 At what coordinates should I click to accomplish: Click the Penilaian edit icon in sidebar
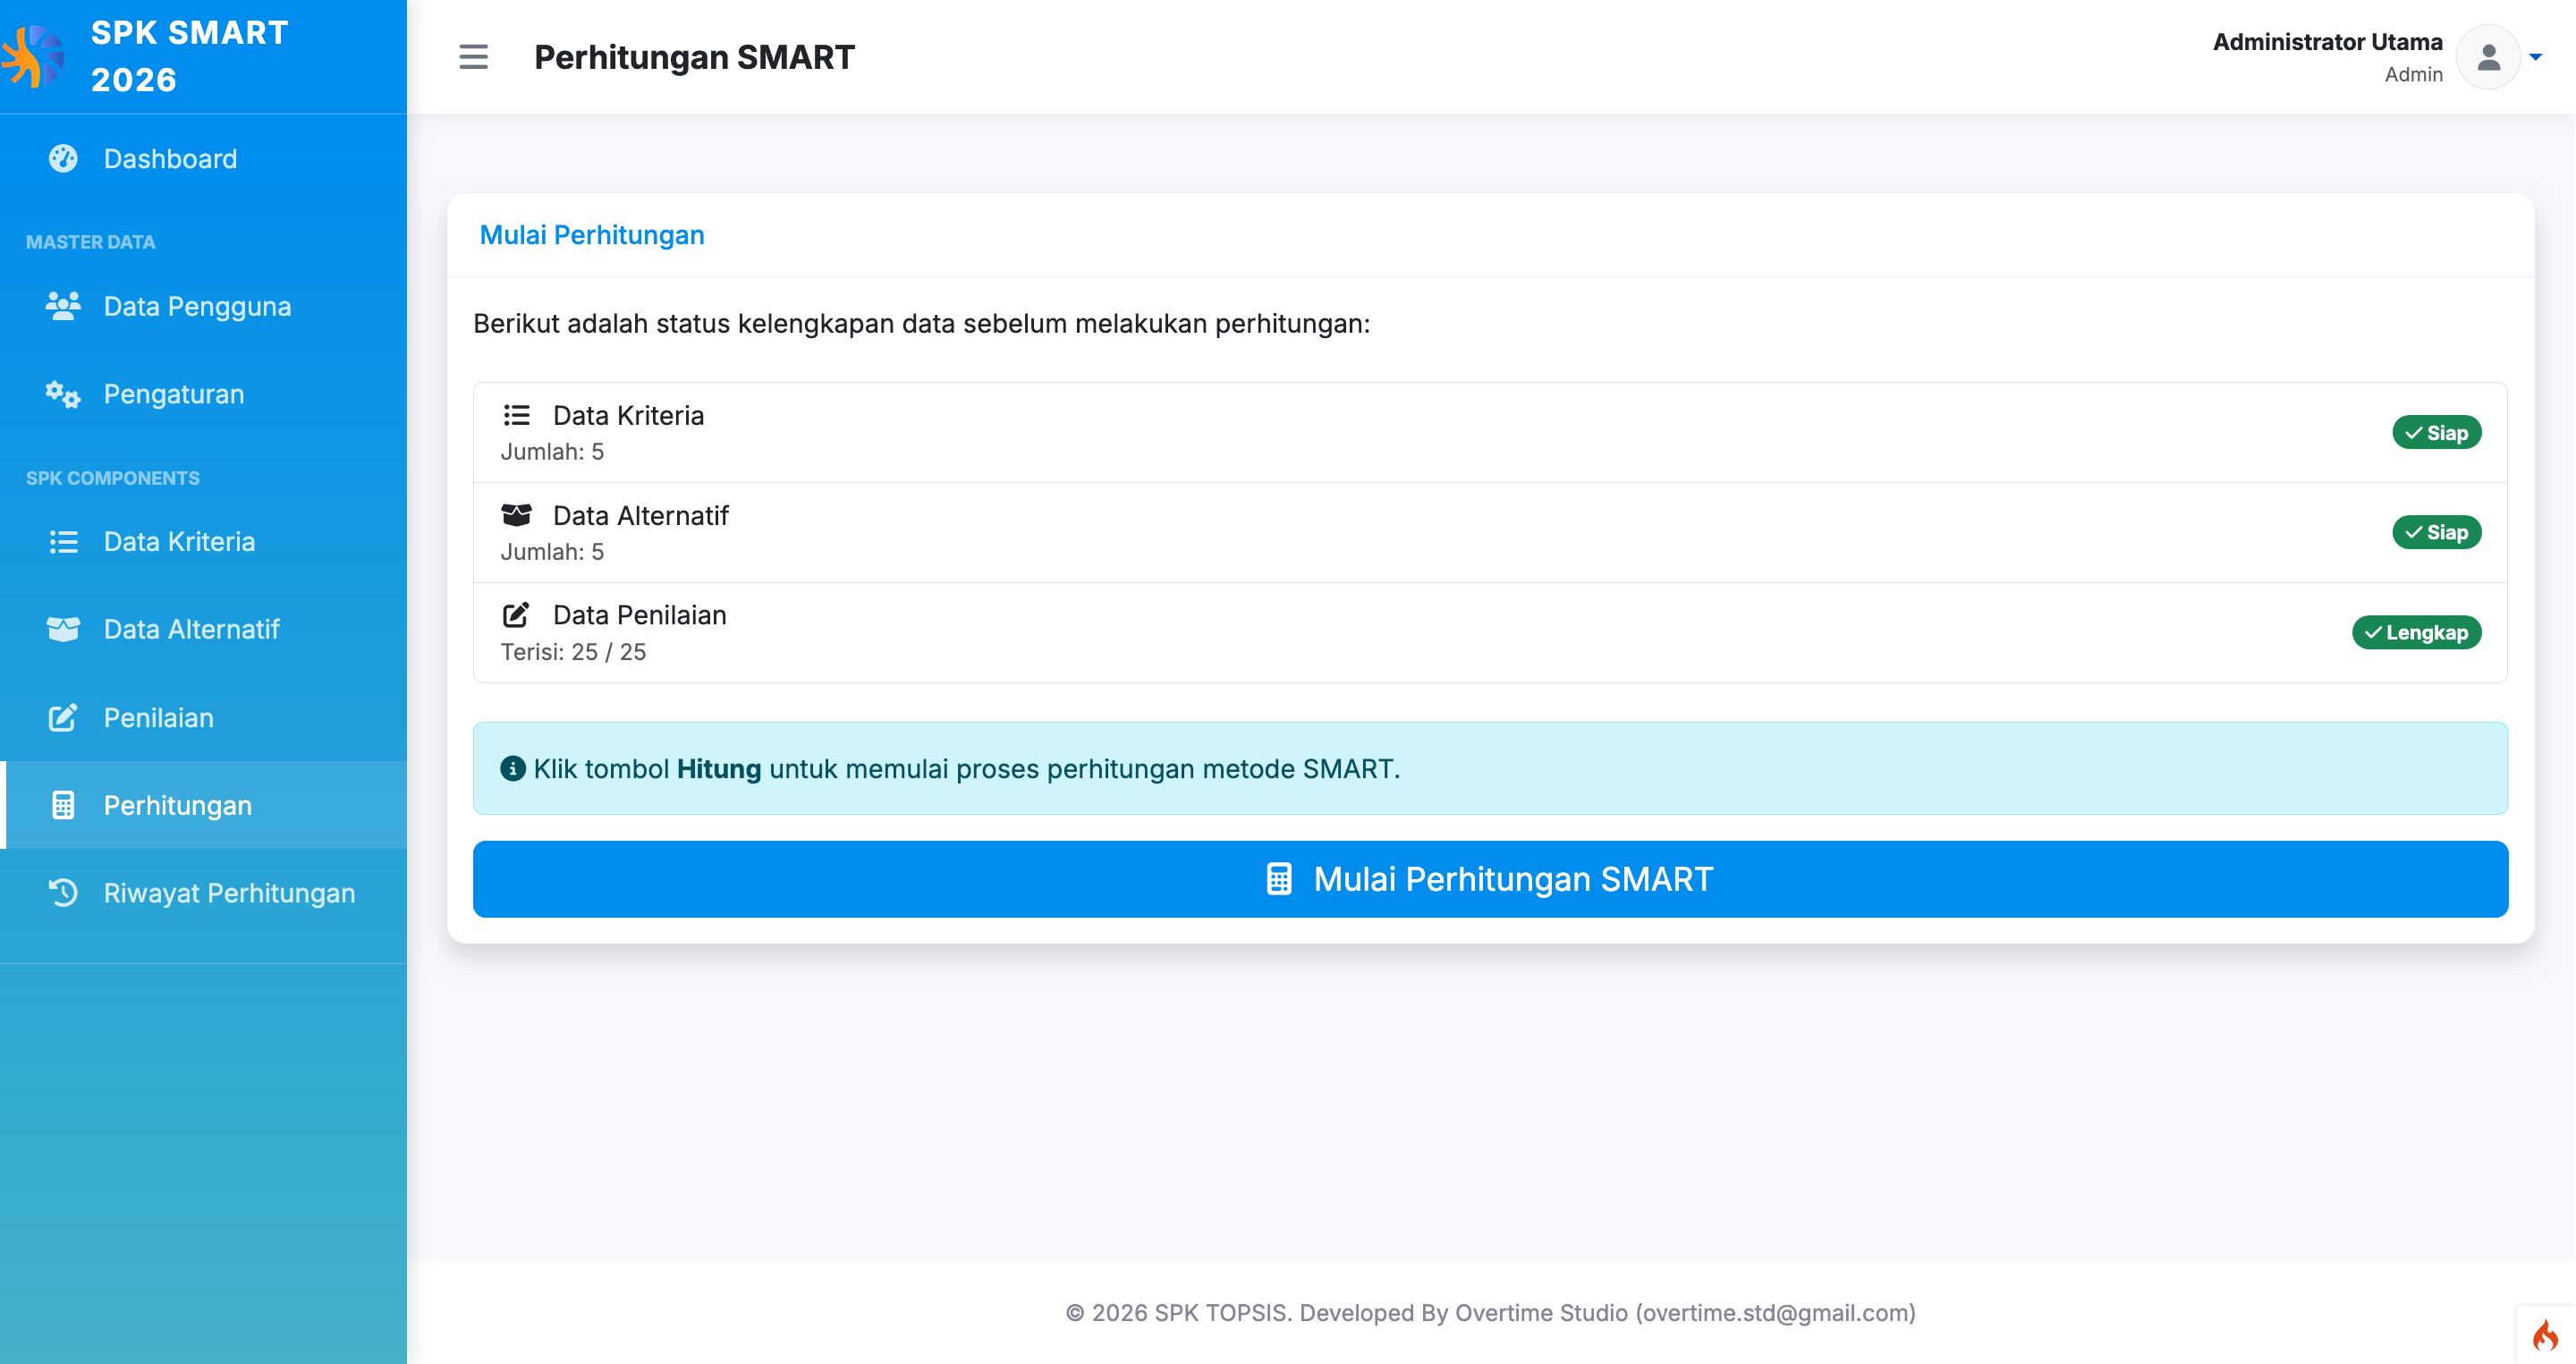pyautogui.click(x=63, y=718)
